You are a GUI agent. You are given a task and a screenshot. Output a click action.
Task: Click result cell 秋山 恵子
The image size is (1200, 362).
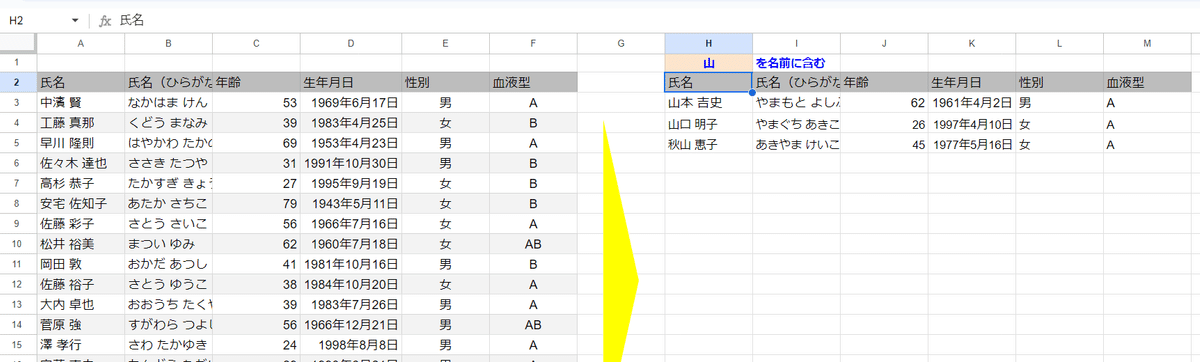[x=709, y=144]
